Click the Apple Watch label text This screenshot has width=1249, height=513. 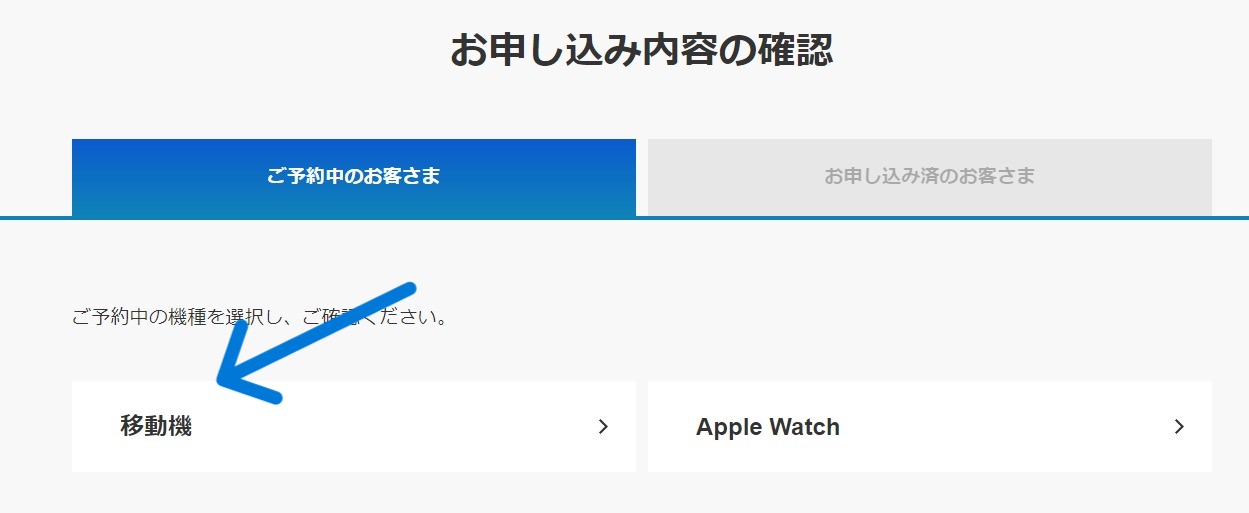[768, 427]
